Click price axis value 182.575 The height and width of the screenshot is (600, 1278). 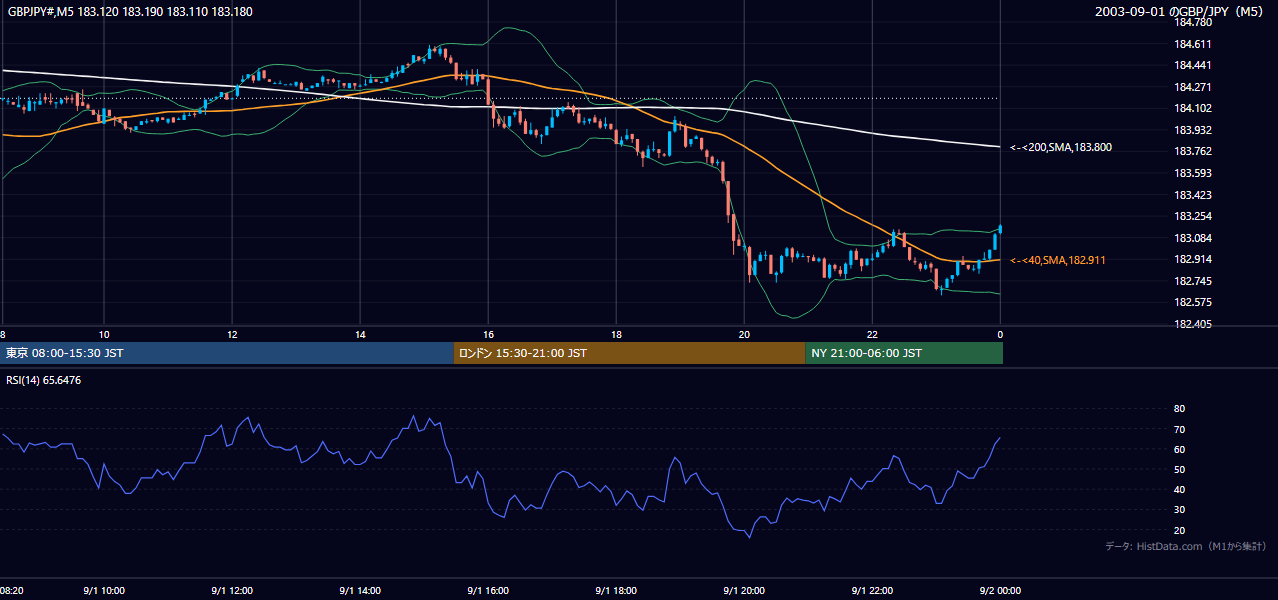click(x=1192, y=303)
